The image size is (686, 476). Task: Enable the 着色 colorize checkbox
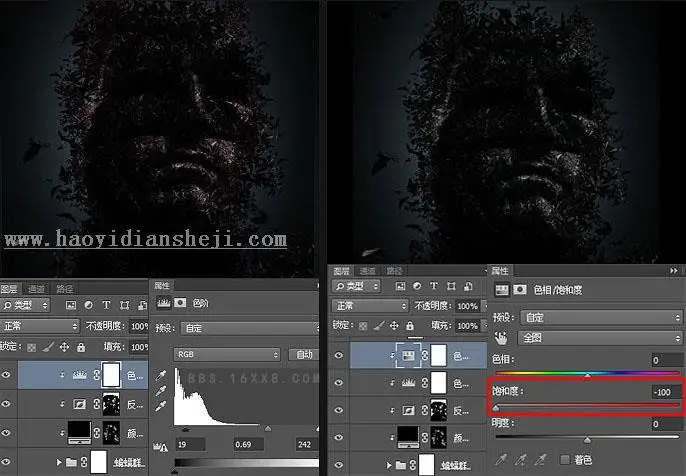tap(565, 459)
